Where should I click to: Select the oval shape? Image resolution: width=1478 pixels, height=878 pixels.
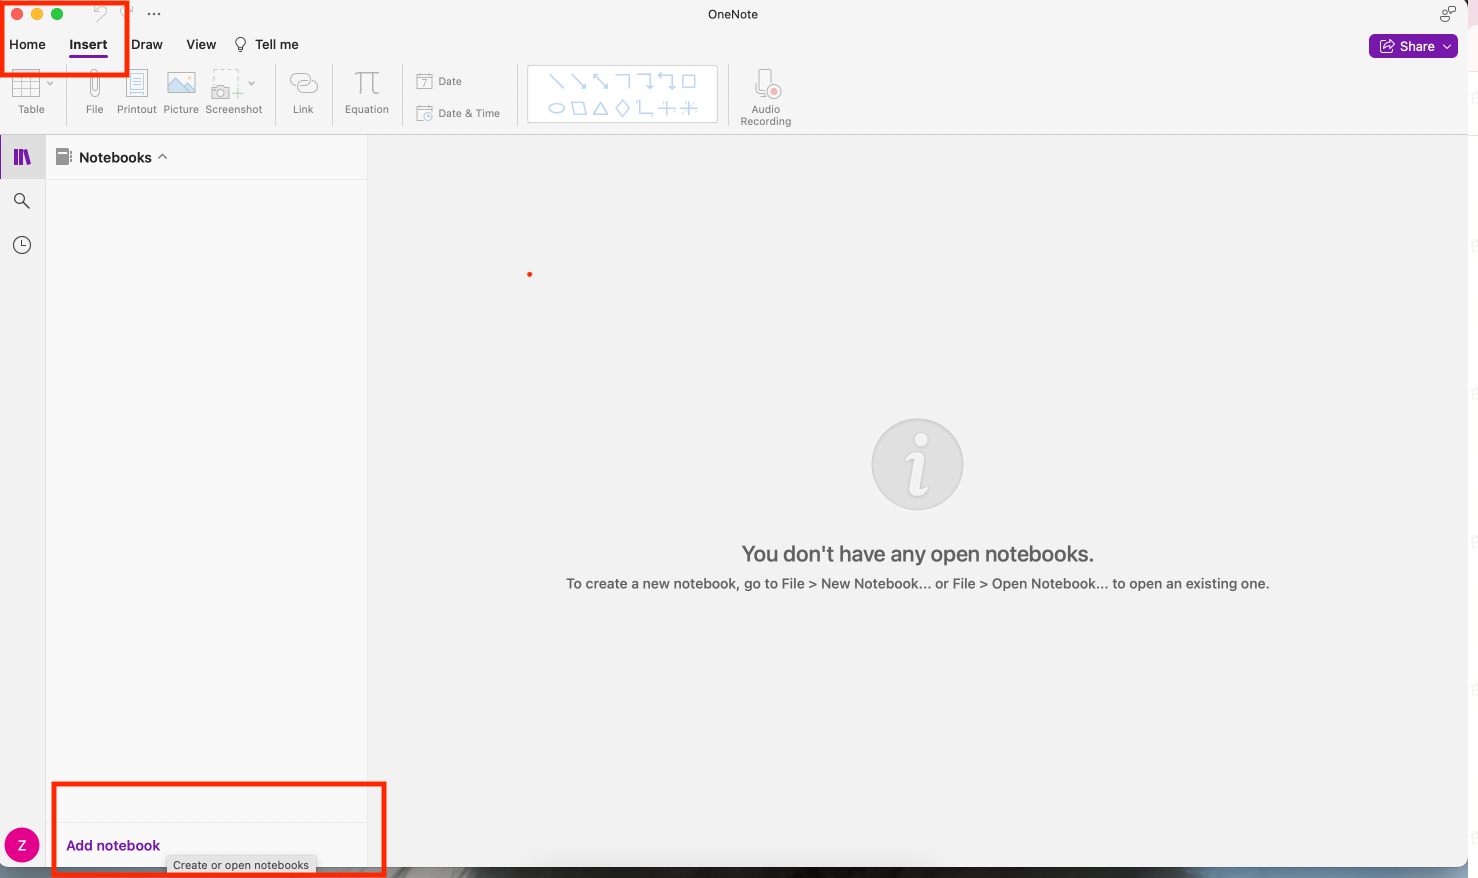(557, 108)
